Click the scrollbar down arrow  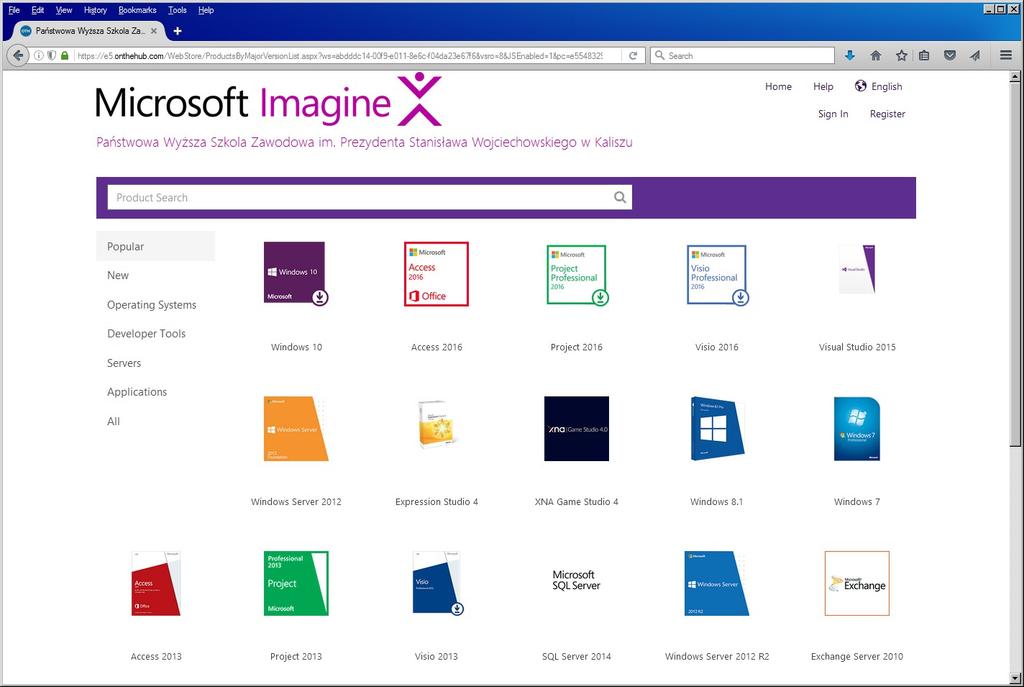click(x=1014, y=677)
